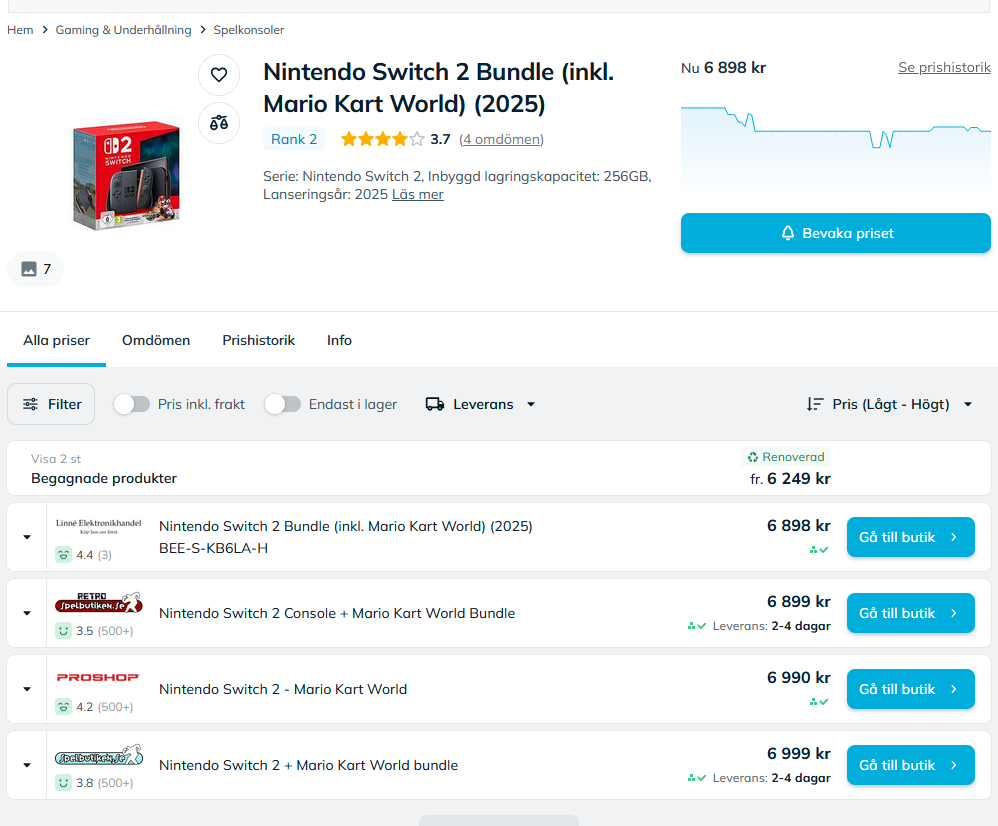Click the compare scales icon
The image size is (998, 826).
(219, 123)
